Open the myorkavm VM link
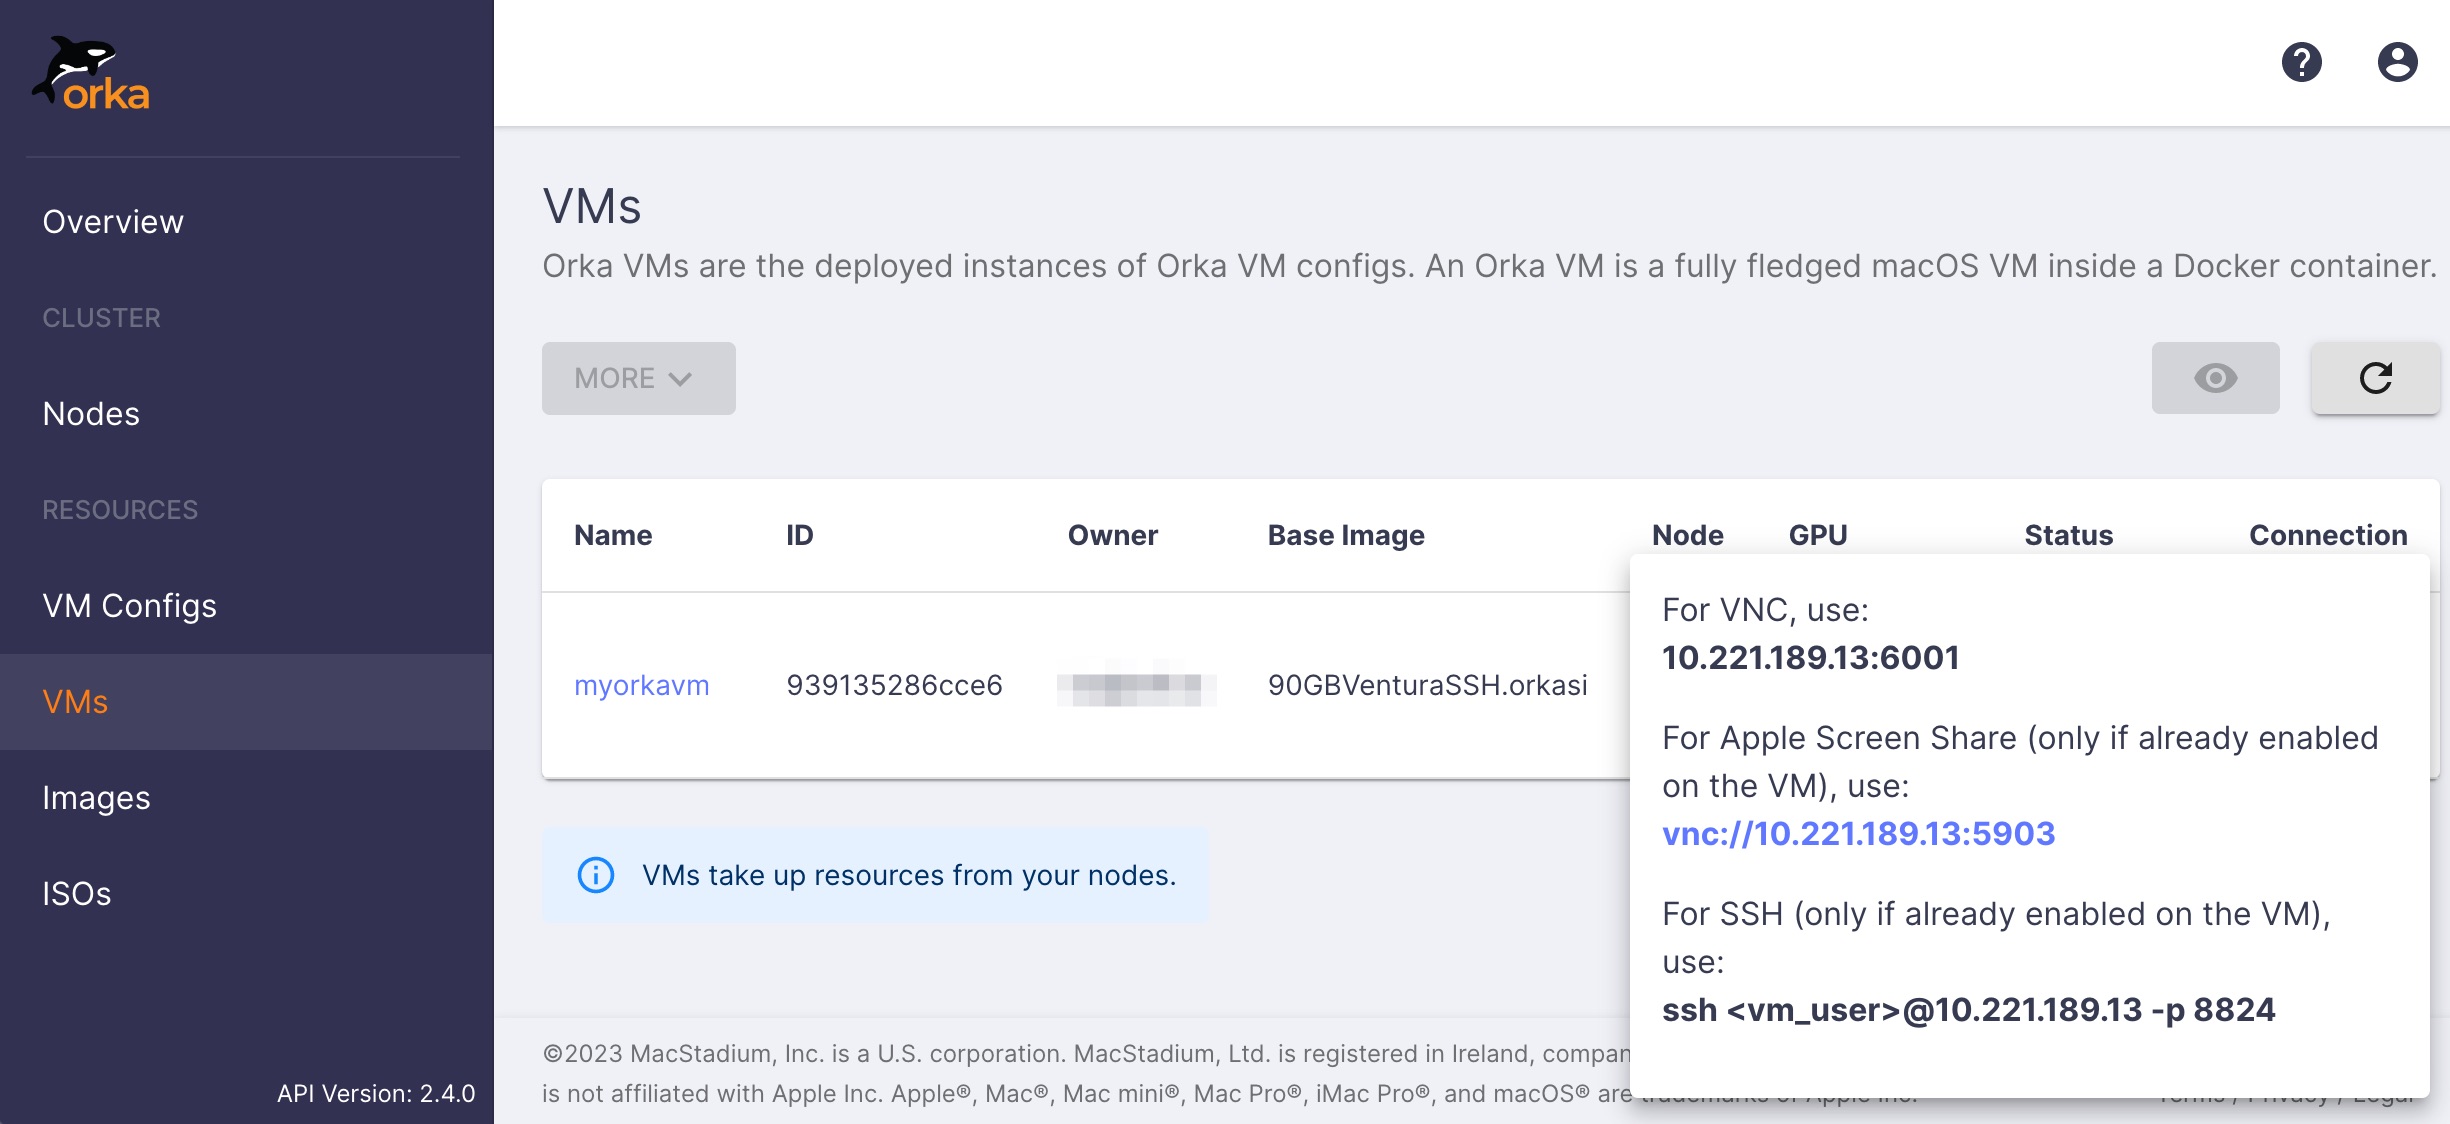This screenshot has width=2450, height=1124. [641, 685]
